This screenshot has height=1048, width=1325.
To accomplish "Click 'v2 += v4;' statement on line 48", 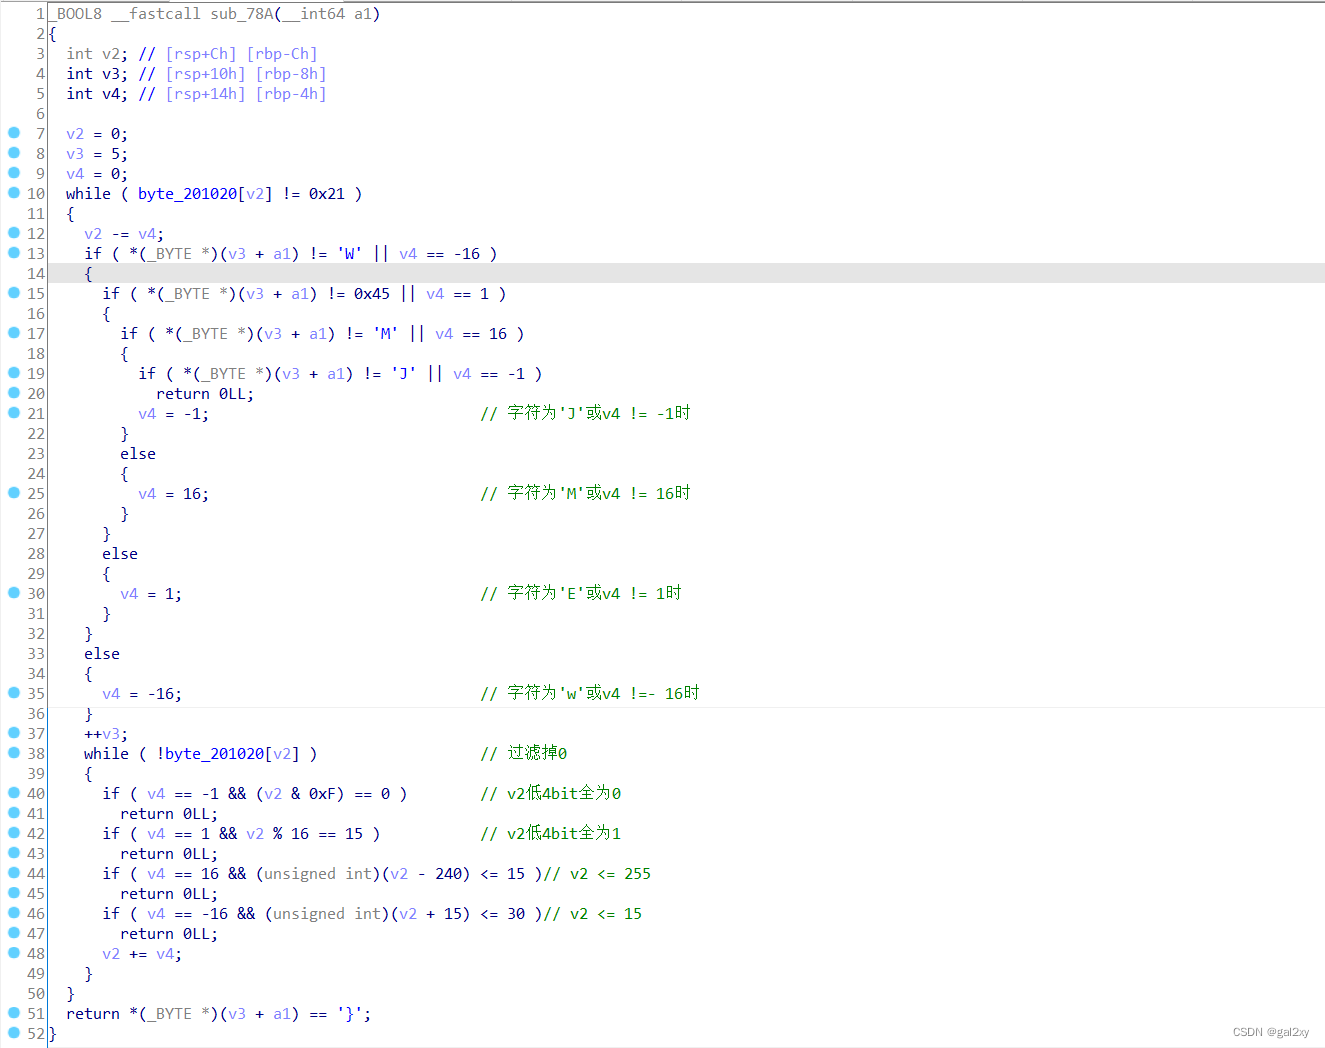I will point(142,954).
